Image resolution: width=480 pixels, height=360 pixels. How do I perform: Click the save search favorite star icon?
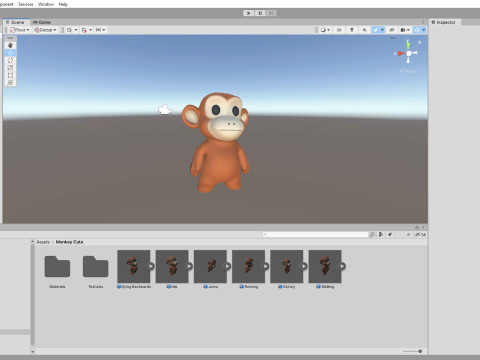tap(408, 235)
